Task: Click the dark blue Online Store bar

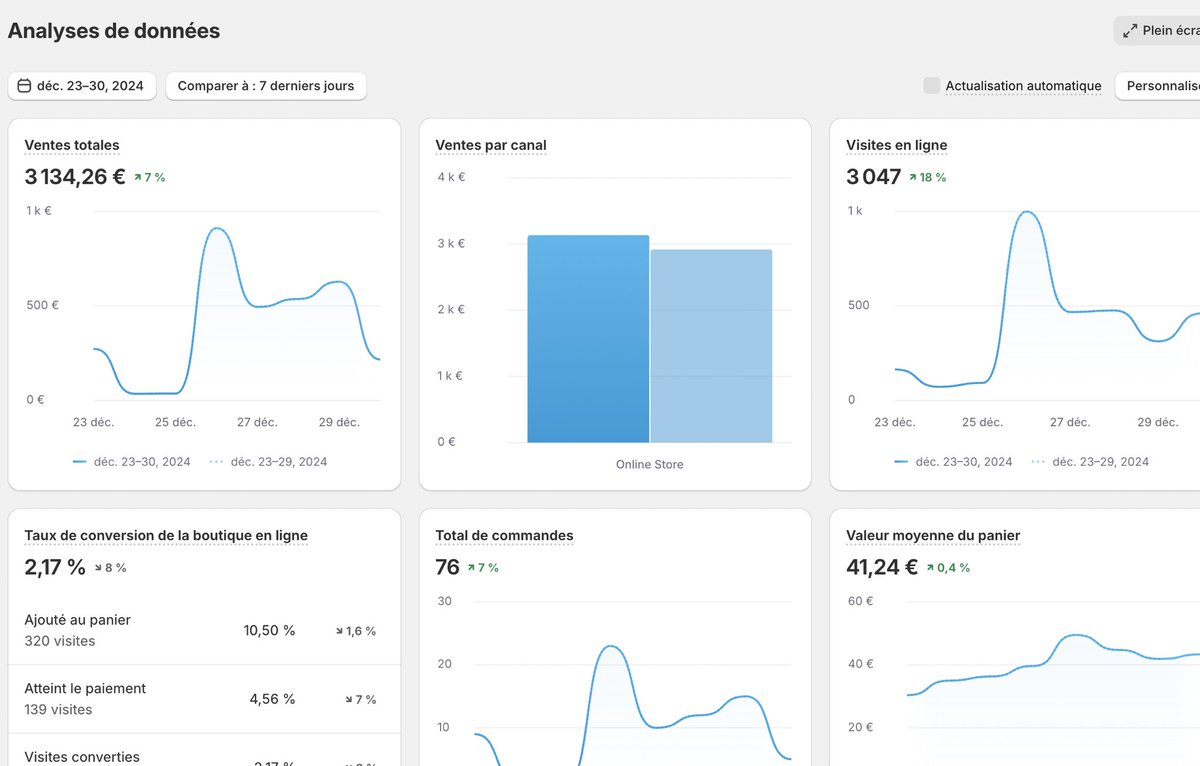Action: [x=588, y=339]
